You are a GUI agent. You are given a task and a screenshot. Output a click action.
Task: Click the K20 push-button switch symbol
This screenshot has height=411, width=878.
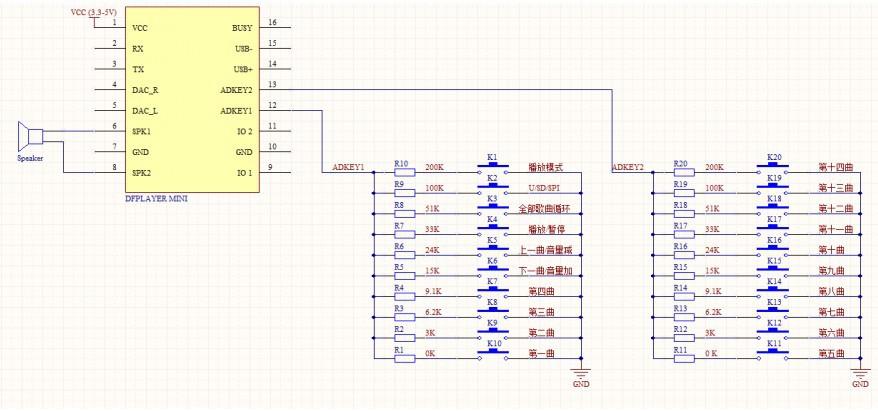773,169
